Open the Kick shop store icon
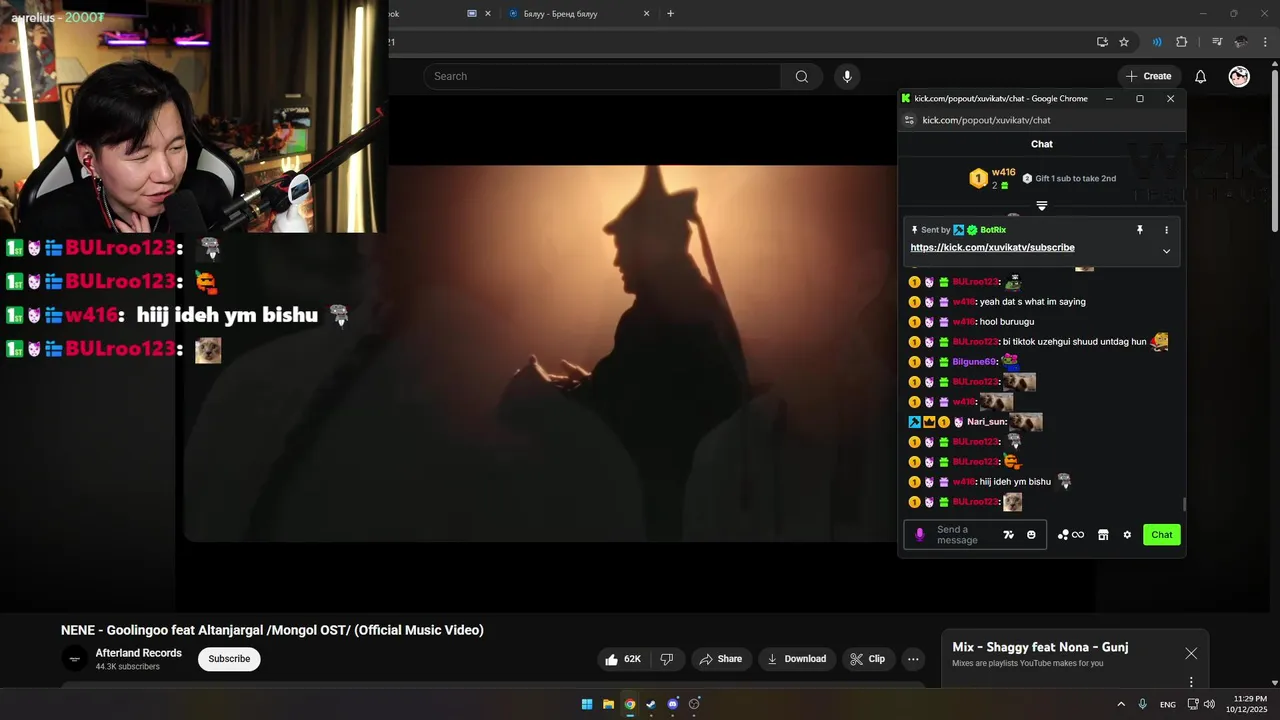The image size is (1280, 720). pyautogui.click(x=1103, y=535)
